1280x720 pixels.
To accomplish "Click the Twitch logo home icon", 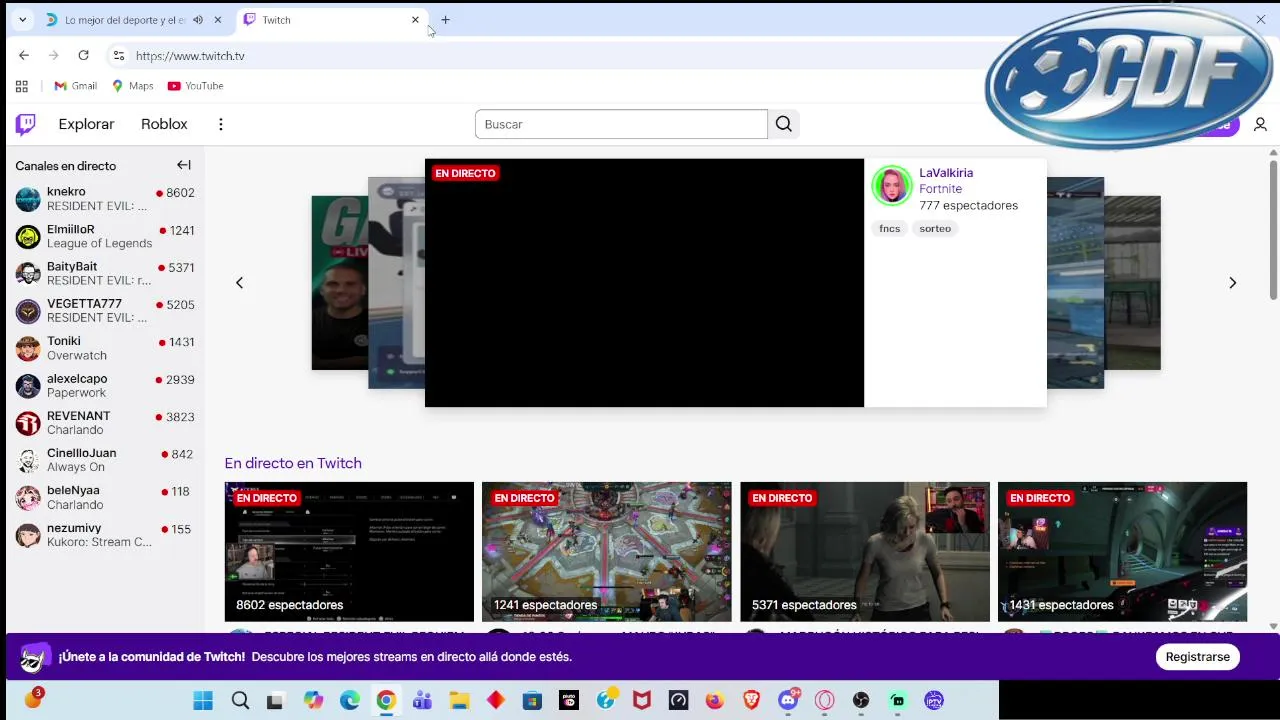I will pyautogui.click(x=26, y=124).
